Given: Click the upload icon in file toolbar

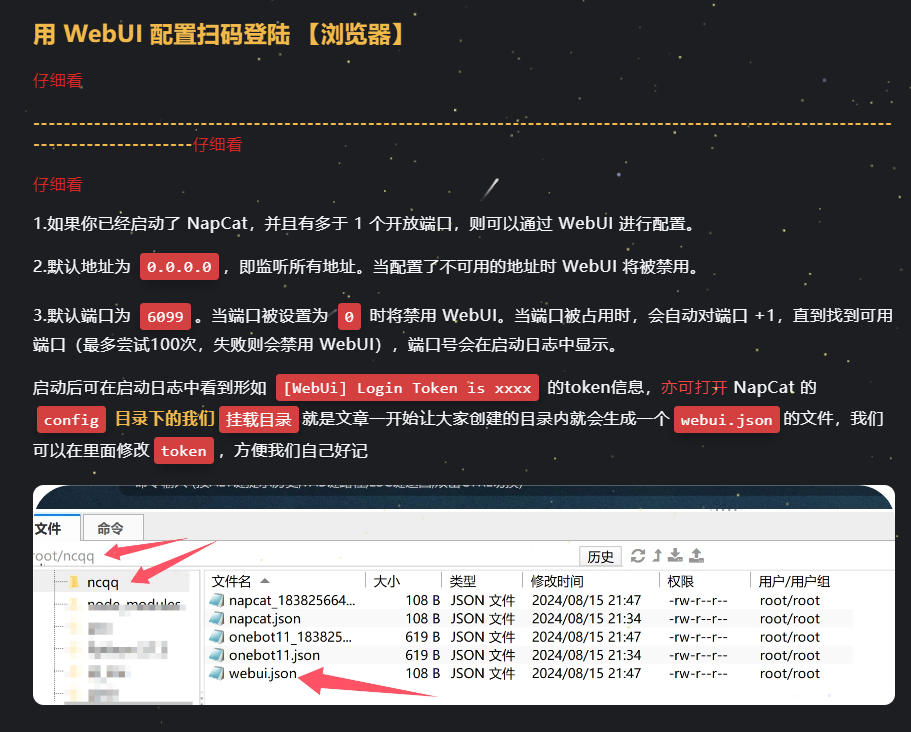Looking at the screenshot, I should click(x=697, y=556).
